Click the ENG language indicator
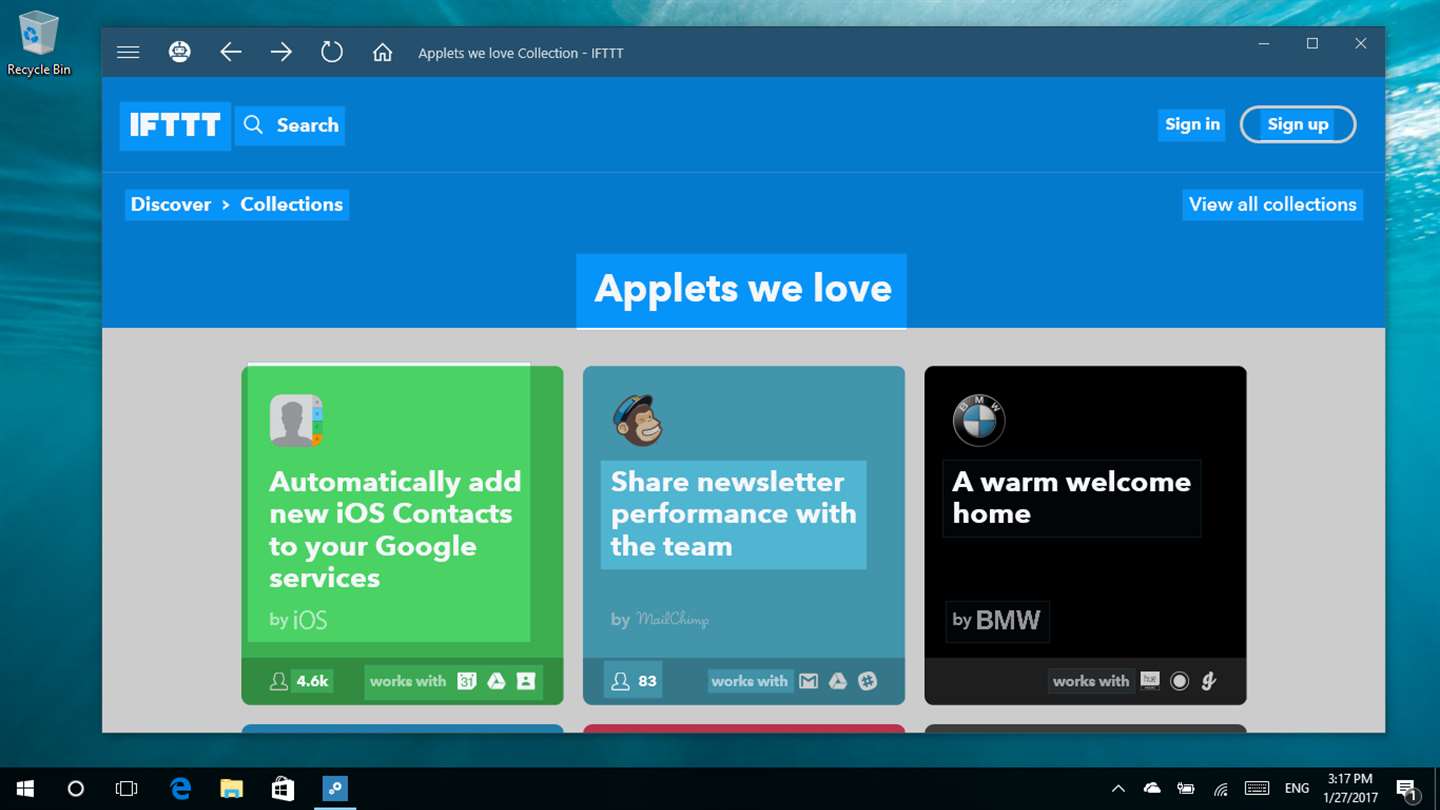This screenshot has width=1440, height=810. pos(1297,789)
